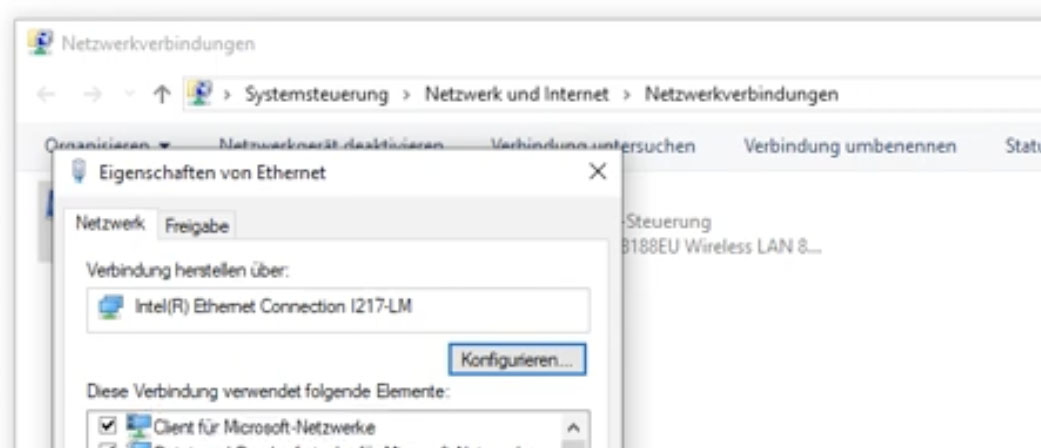The height and width of the screenshot is (448, 1041).
Task: Expand chevron after Systemsteuerung in the breadcrumb
Action: (x=406, y=95)
